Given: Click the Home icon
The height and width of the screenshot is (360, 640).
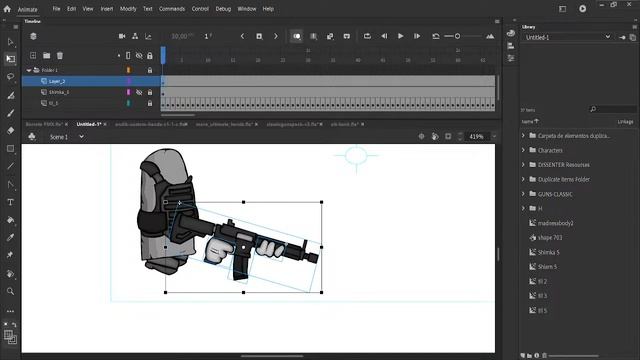Looking at the screenshot, I should pyautogui.click(x=7, y=9).
